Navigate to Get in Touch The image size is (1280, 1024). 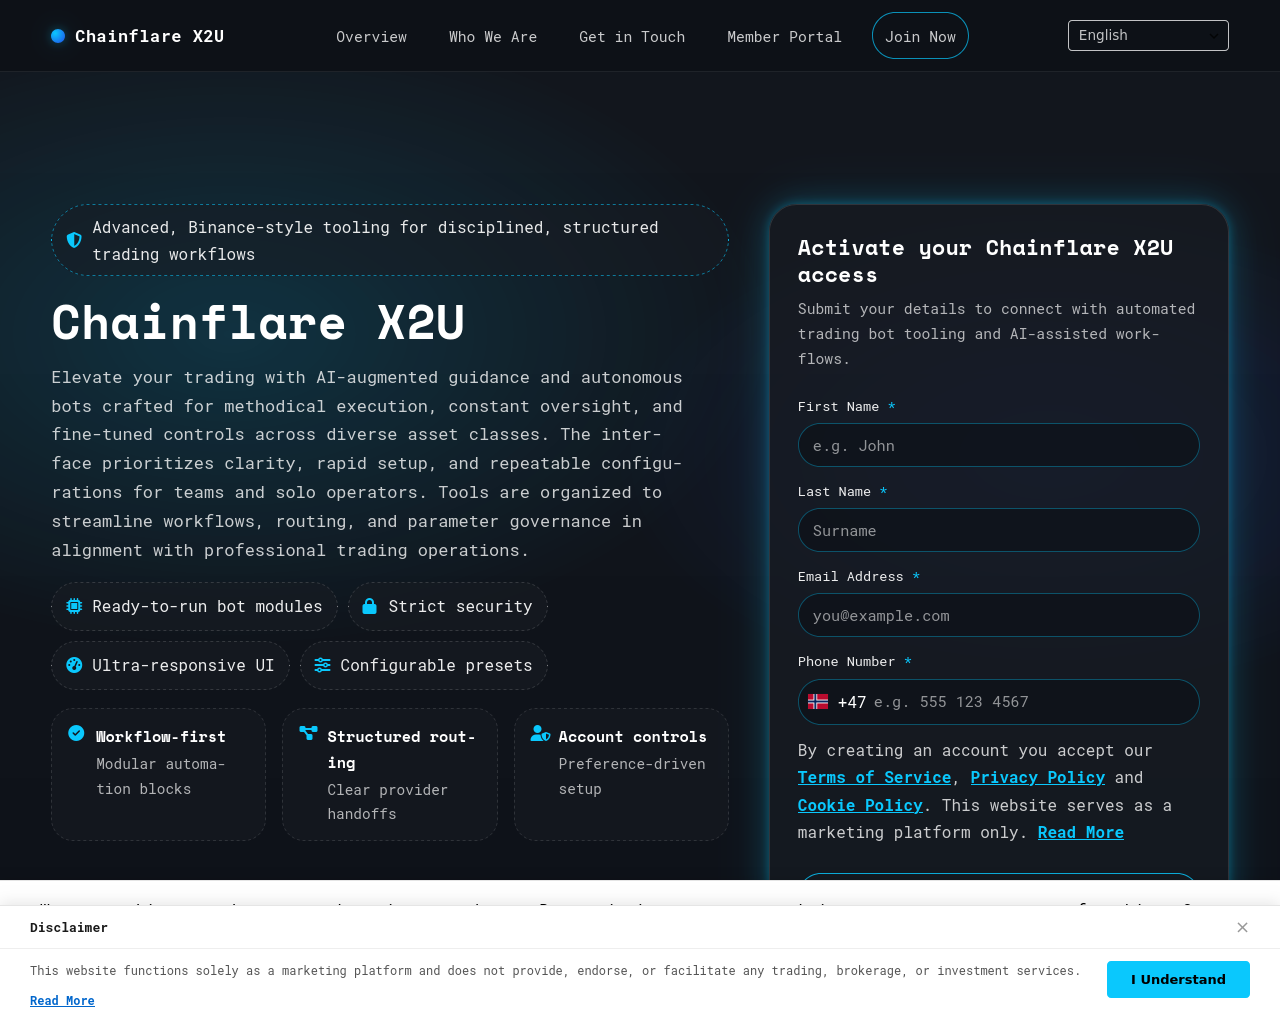click(632, 37)
